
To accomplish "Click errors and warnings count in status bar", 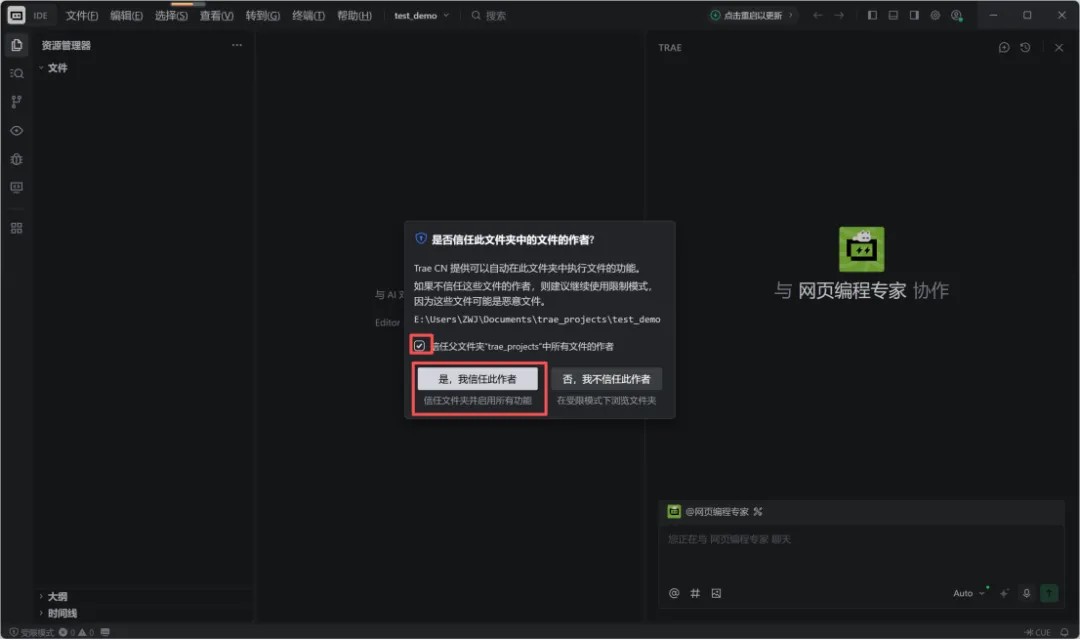I will tap(76, 632).
